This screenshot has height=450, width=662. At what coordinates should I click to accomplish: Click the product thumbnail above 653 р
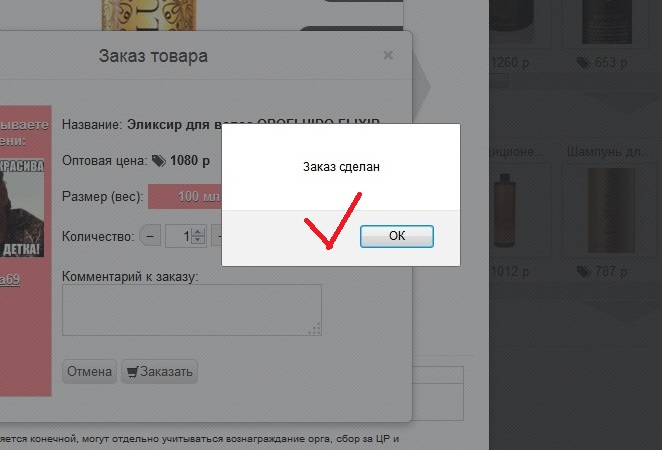click(x=607, y=22)
